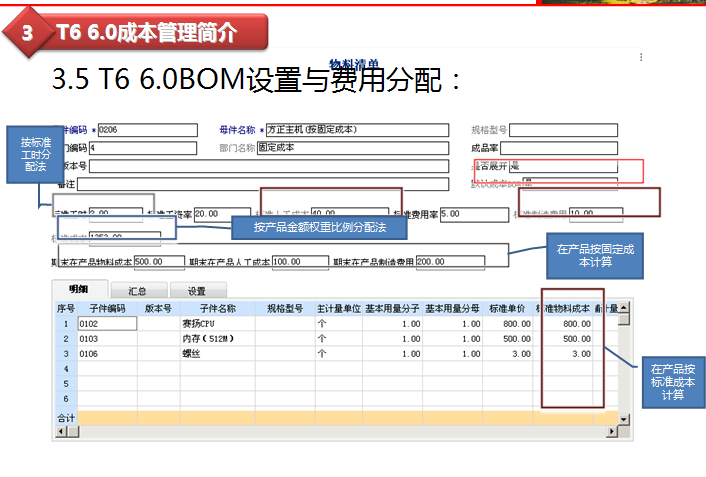
Task: Select the cell with code 0106
Action: tap(107, 354)
